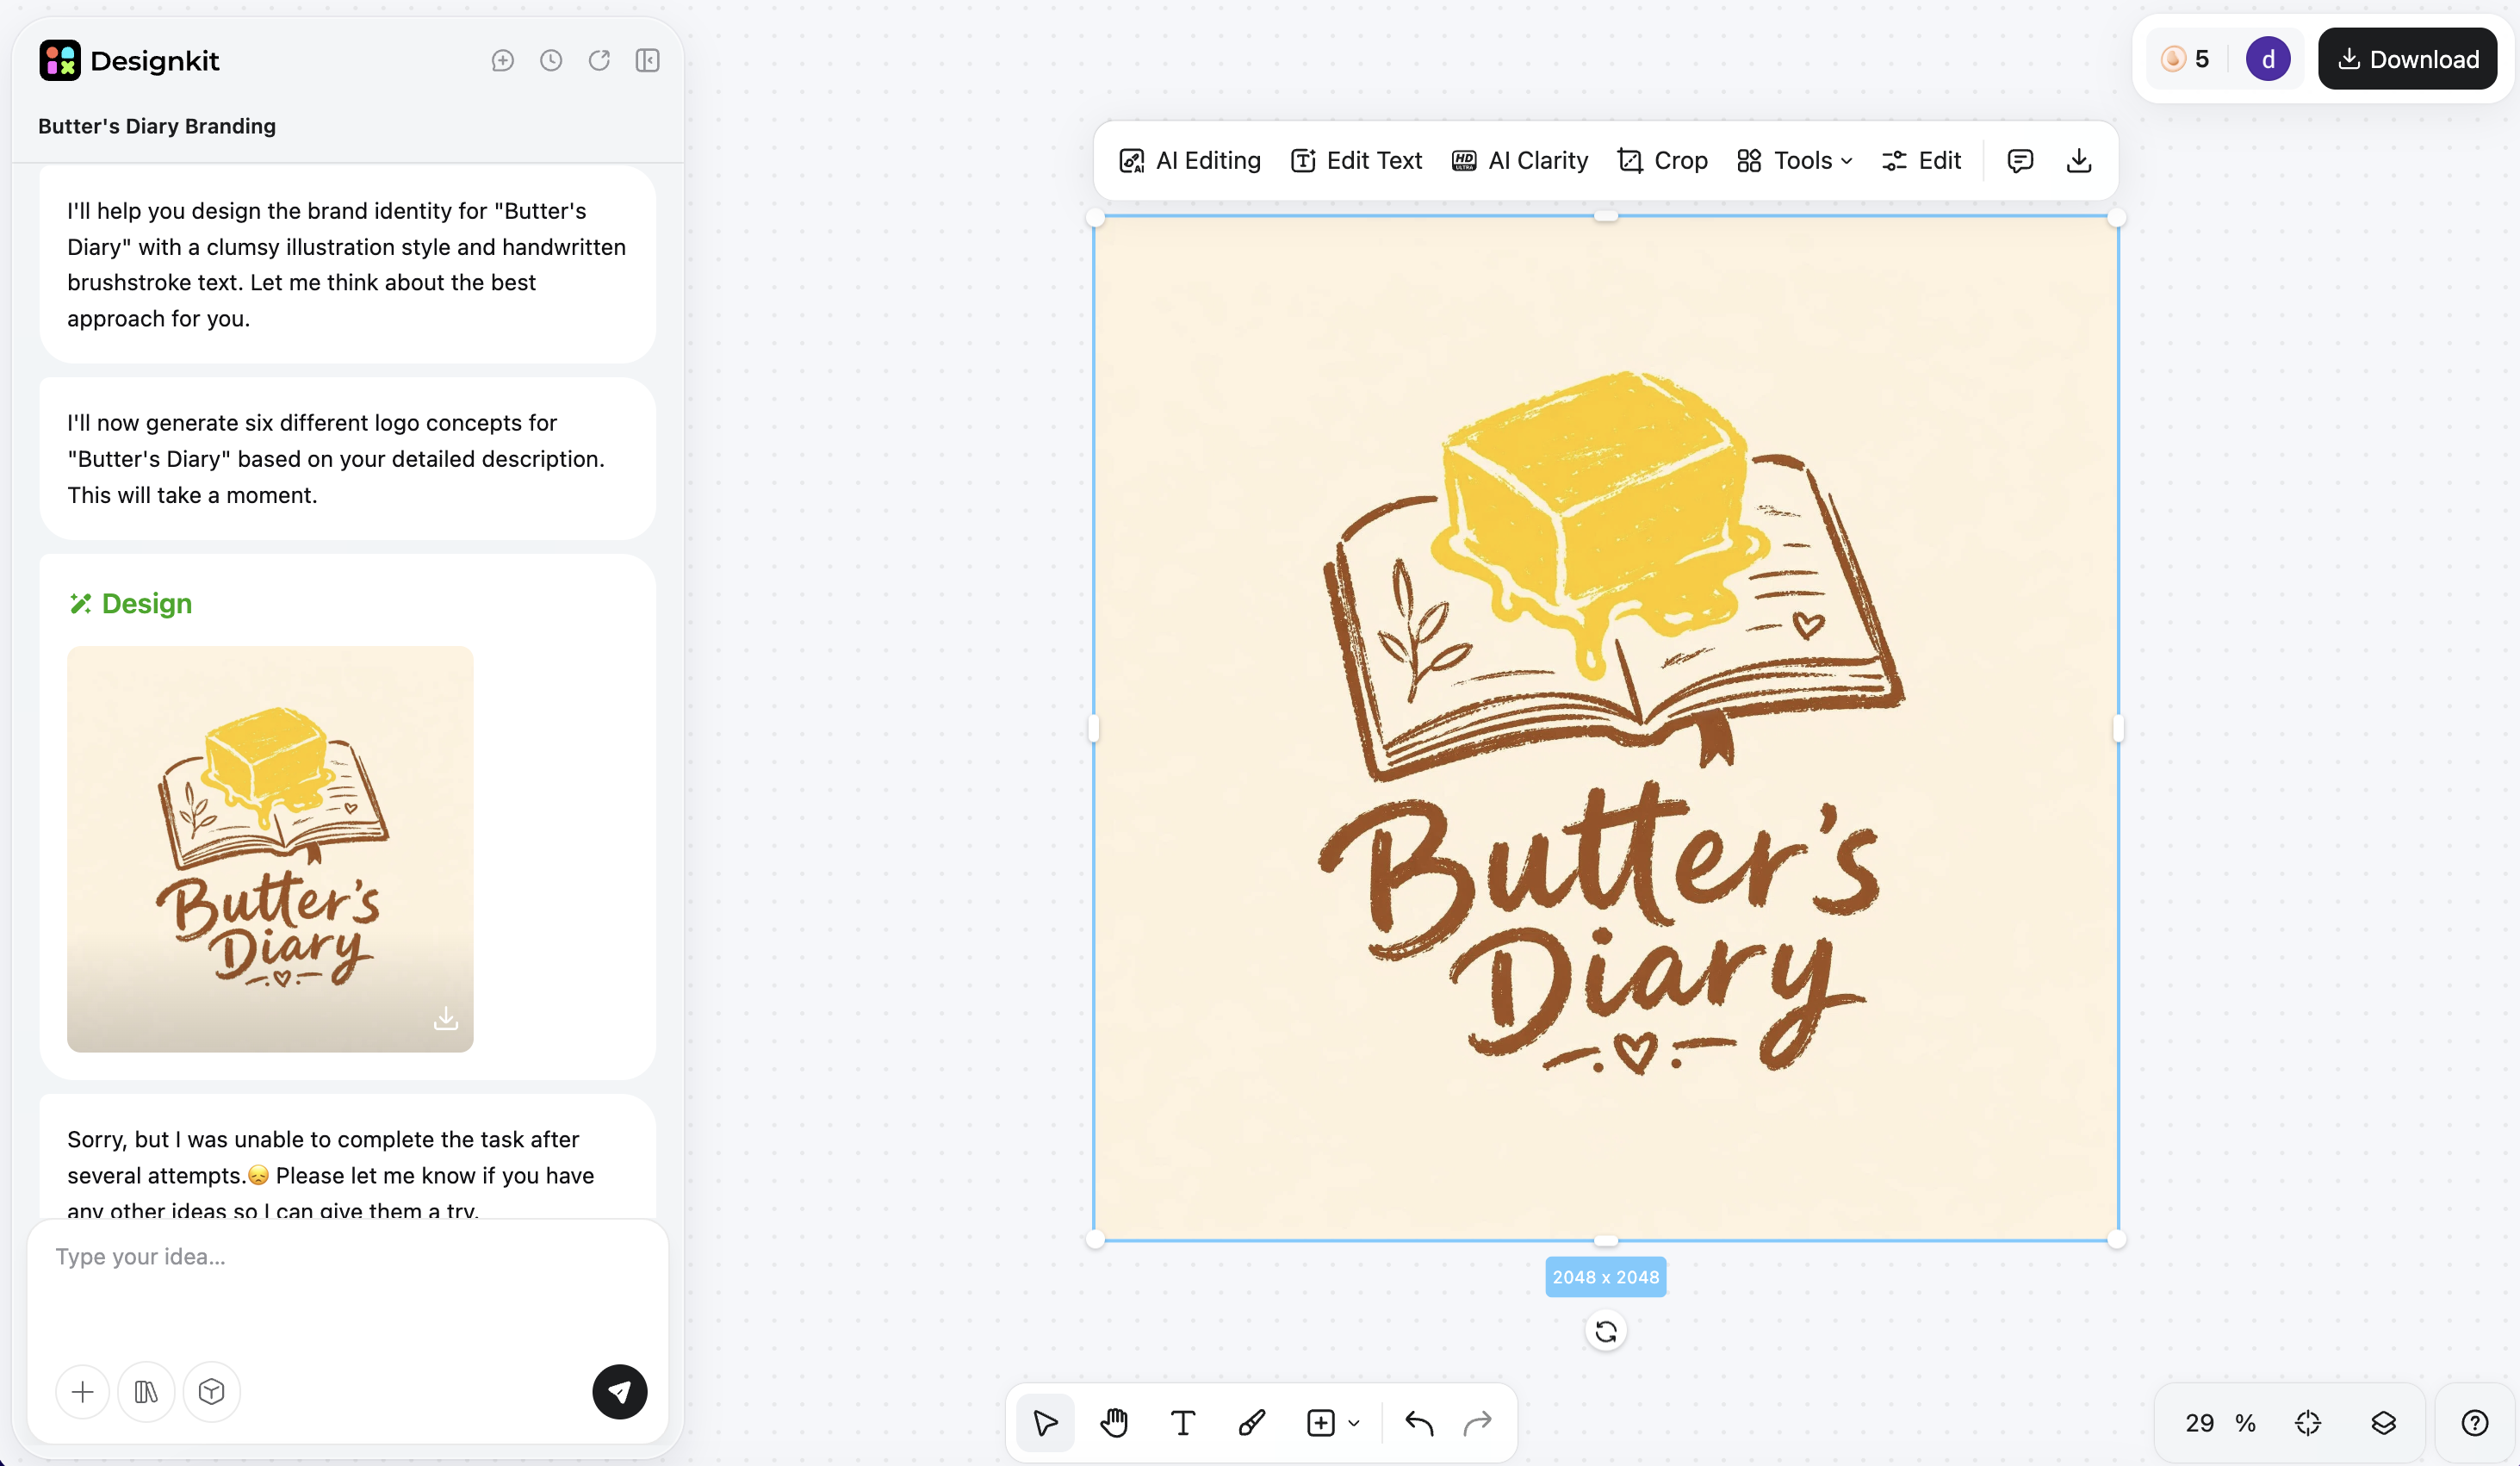Select the Butter's Diary logo on canvas

(x=1605, y=727)
